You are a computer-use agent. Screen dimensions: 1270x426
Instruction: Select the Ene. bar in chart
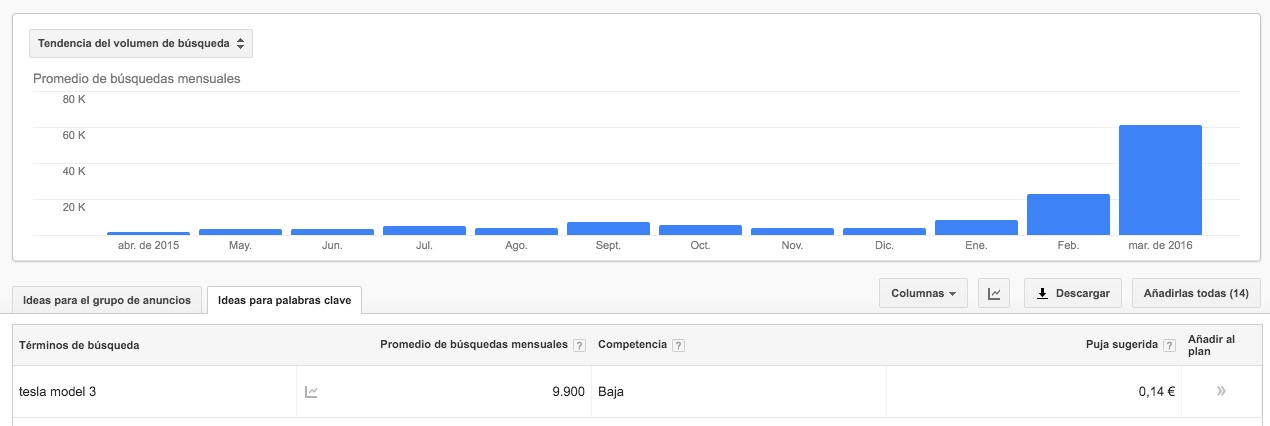click(x=976, y=227)
